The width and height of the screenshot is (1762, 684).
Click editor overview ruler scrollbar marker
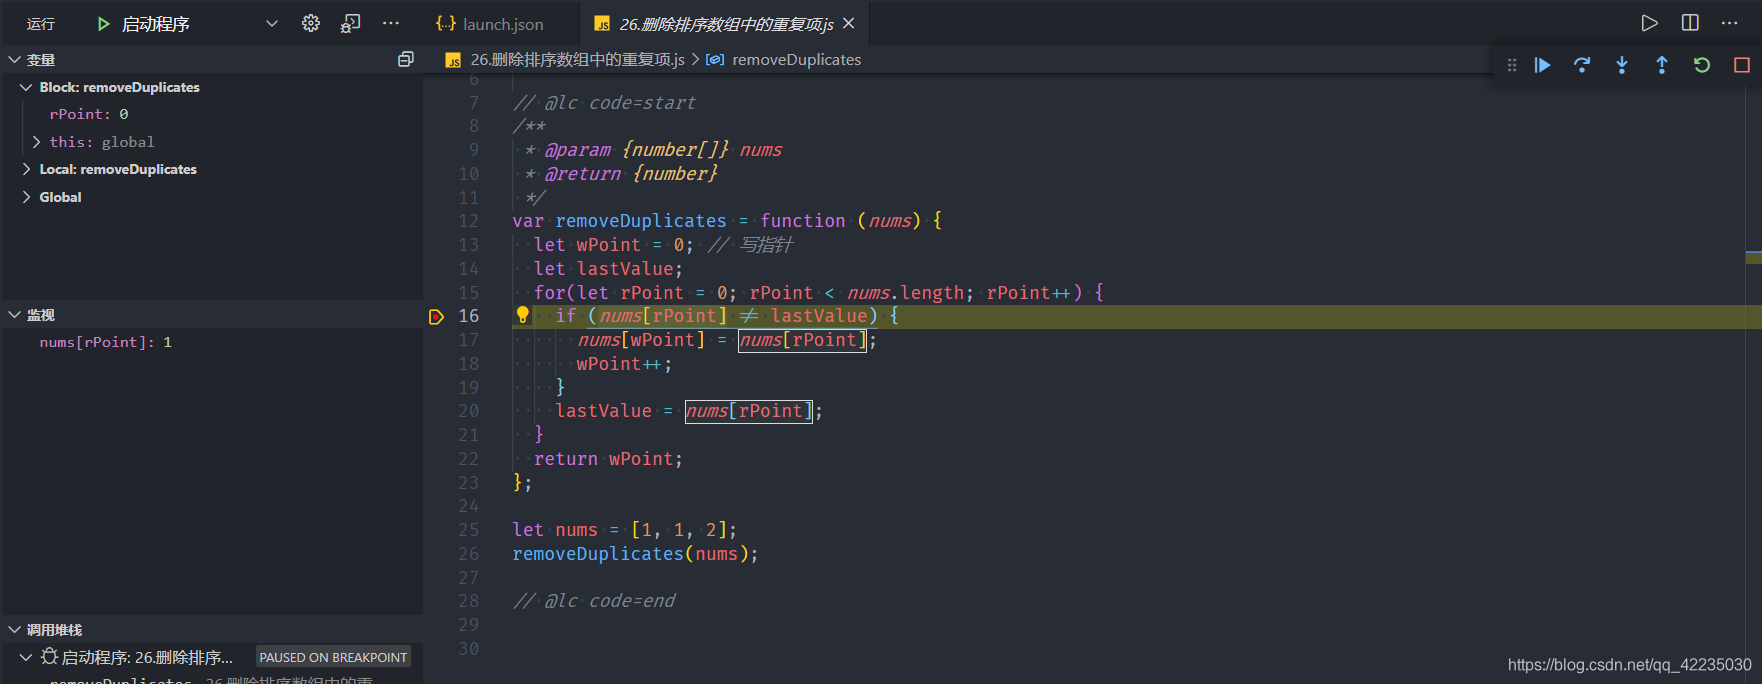1753,257
